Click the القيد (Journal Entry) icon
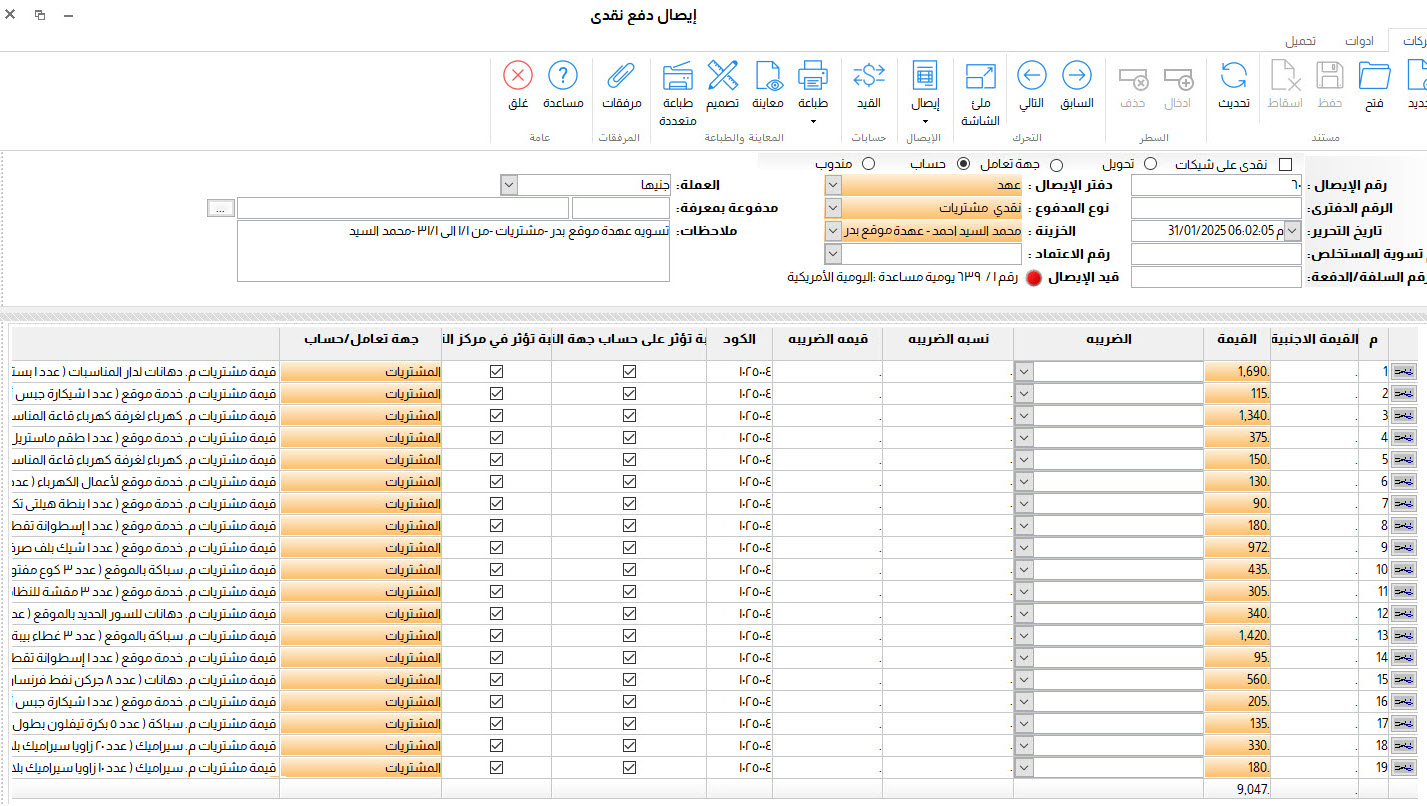This screenshot has width=1427, height=806. (x=868, y=76)
